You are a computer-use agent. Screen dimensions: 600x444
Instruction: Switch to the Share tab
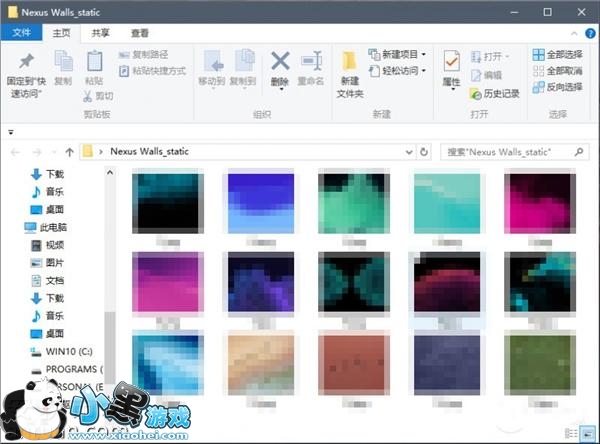pyautogui.click(x=100, y=33)
